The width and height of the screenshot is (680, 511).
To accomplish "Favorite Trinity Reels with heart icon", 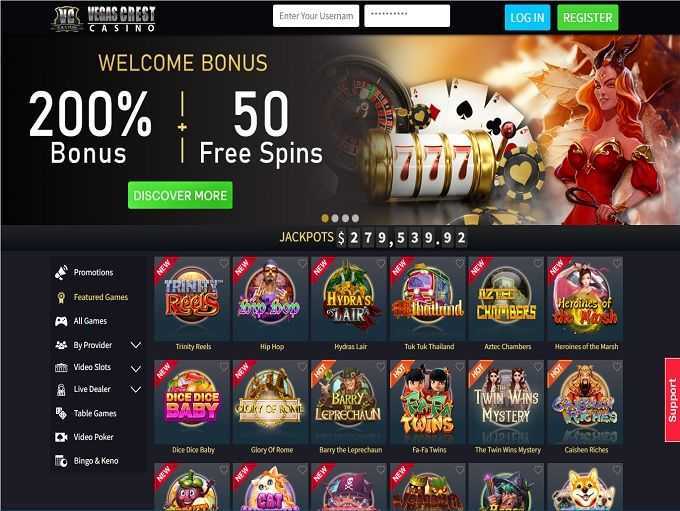I will click(x=223, y=263).
